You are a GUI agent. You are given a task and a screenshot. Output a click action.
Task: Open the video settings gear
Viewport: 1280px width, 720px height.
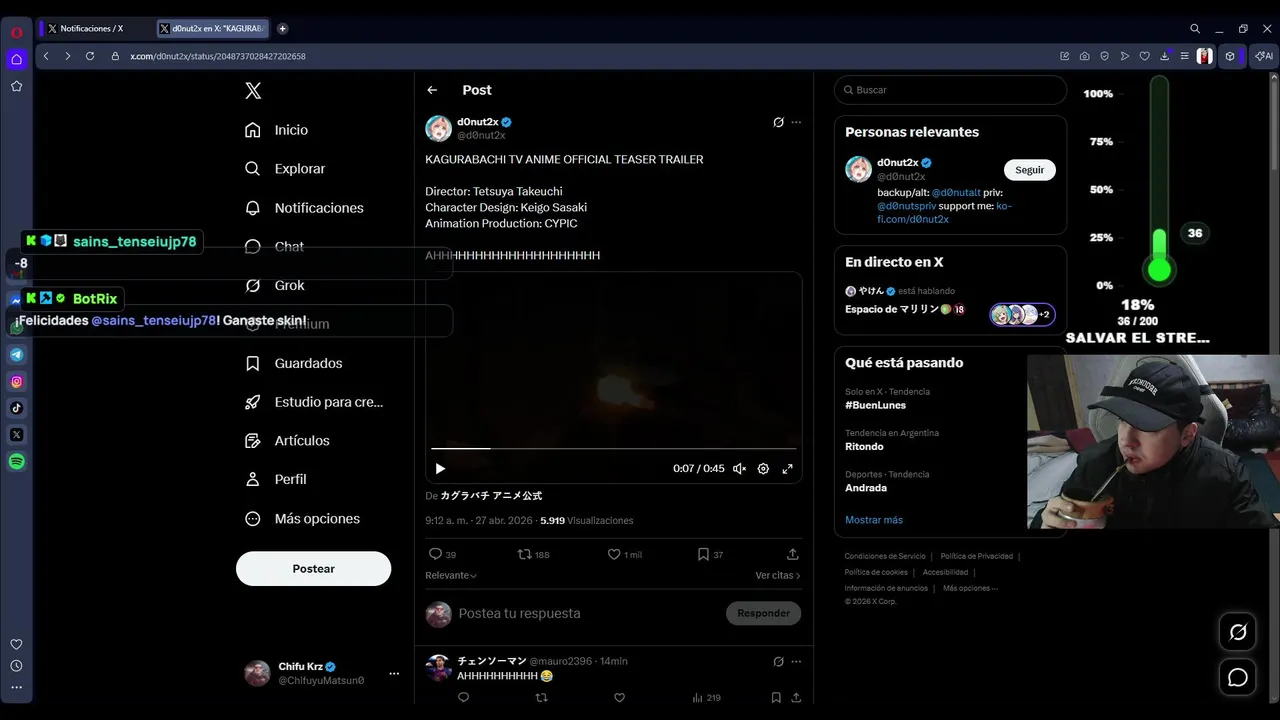(x=763, y=468)
